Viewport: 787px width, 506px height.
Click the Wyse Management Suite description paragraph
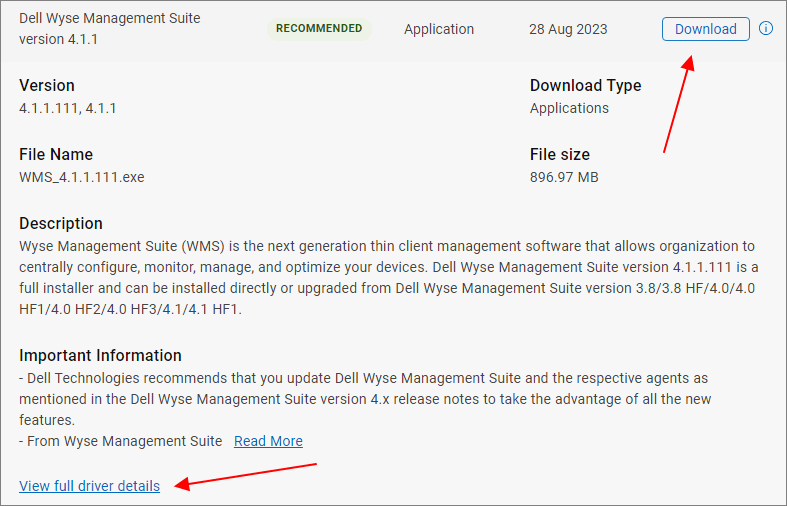pos(387,277)
